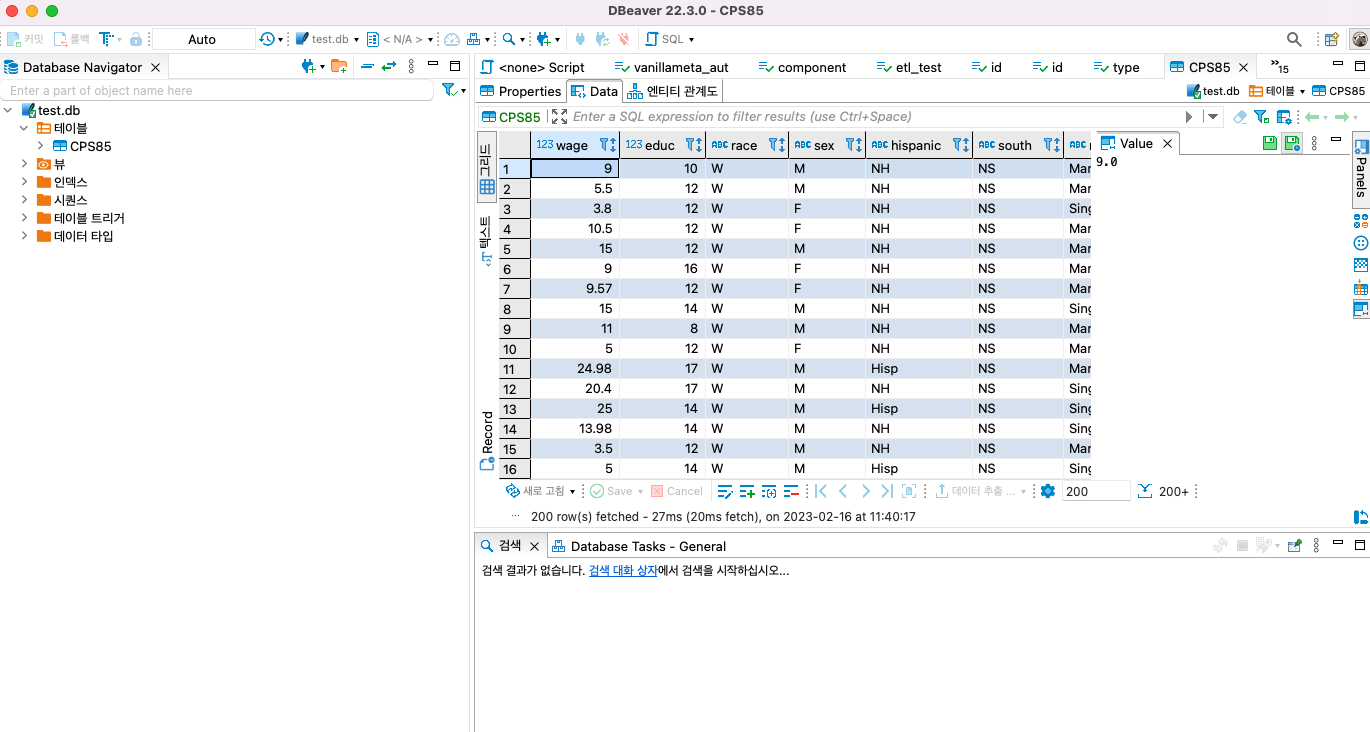Open the dashboard gauge icon in toolbar
This screenshot has width=1370, height=732.
[452, 39]
